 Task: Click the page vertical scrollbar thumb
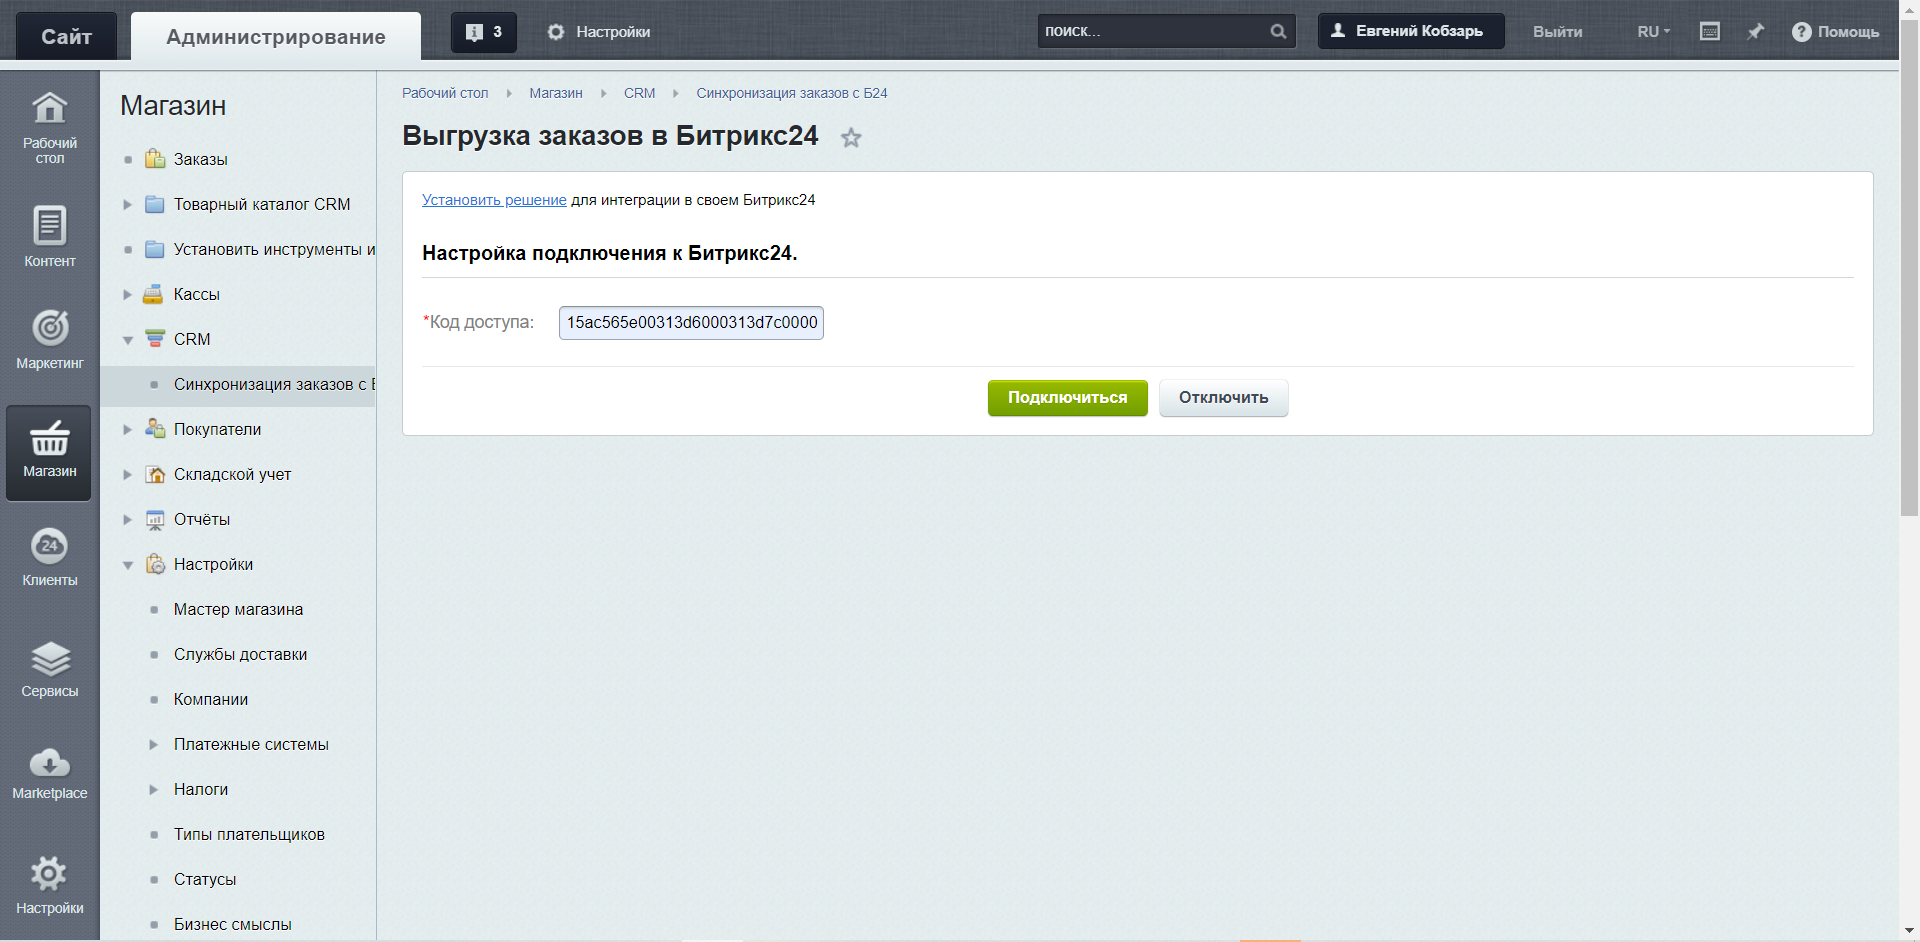tap(1910, 268)
